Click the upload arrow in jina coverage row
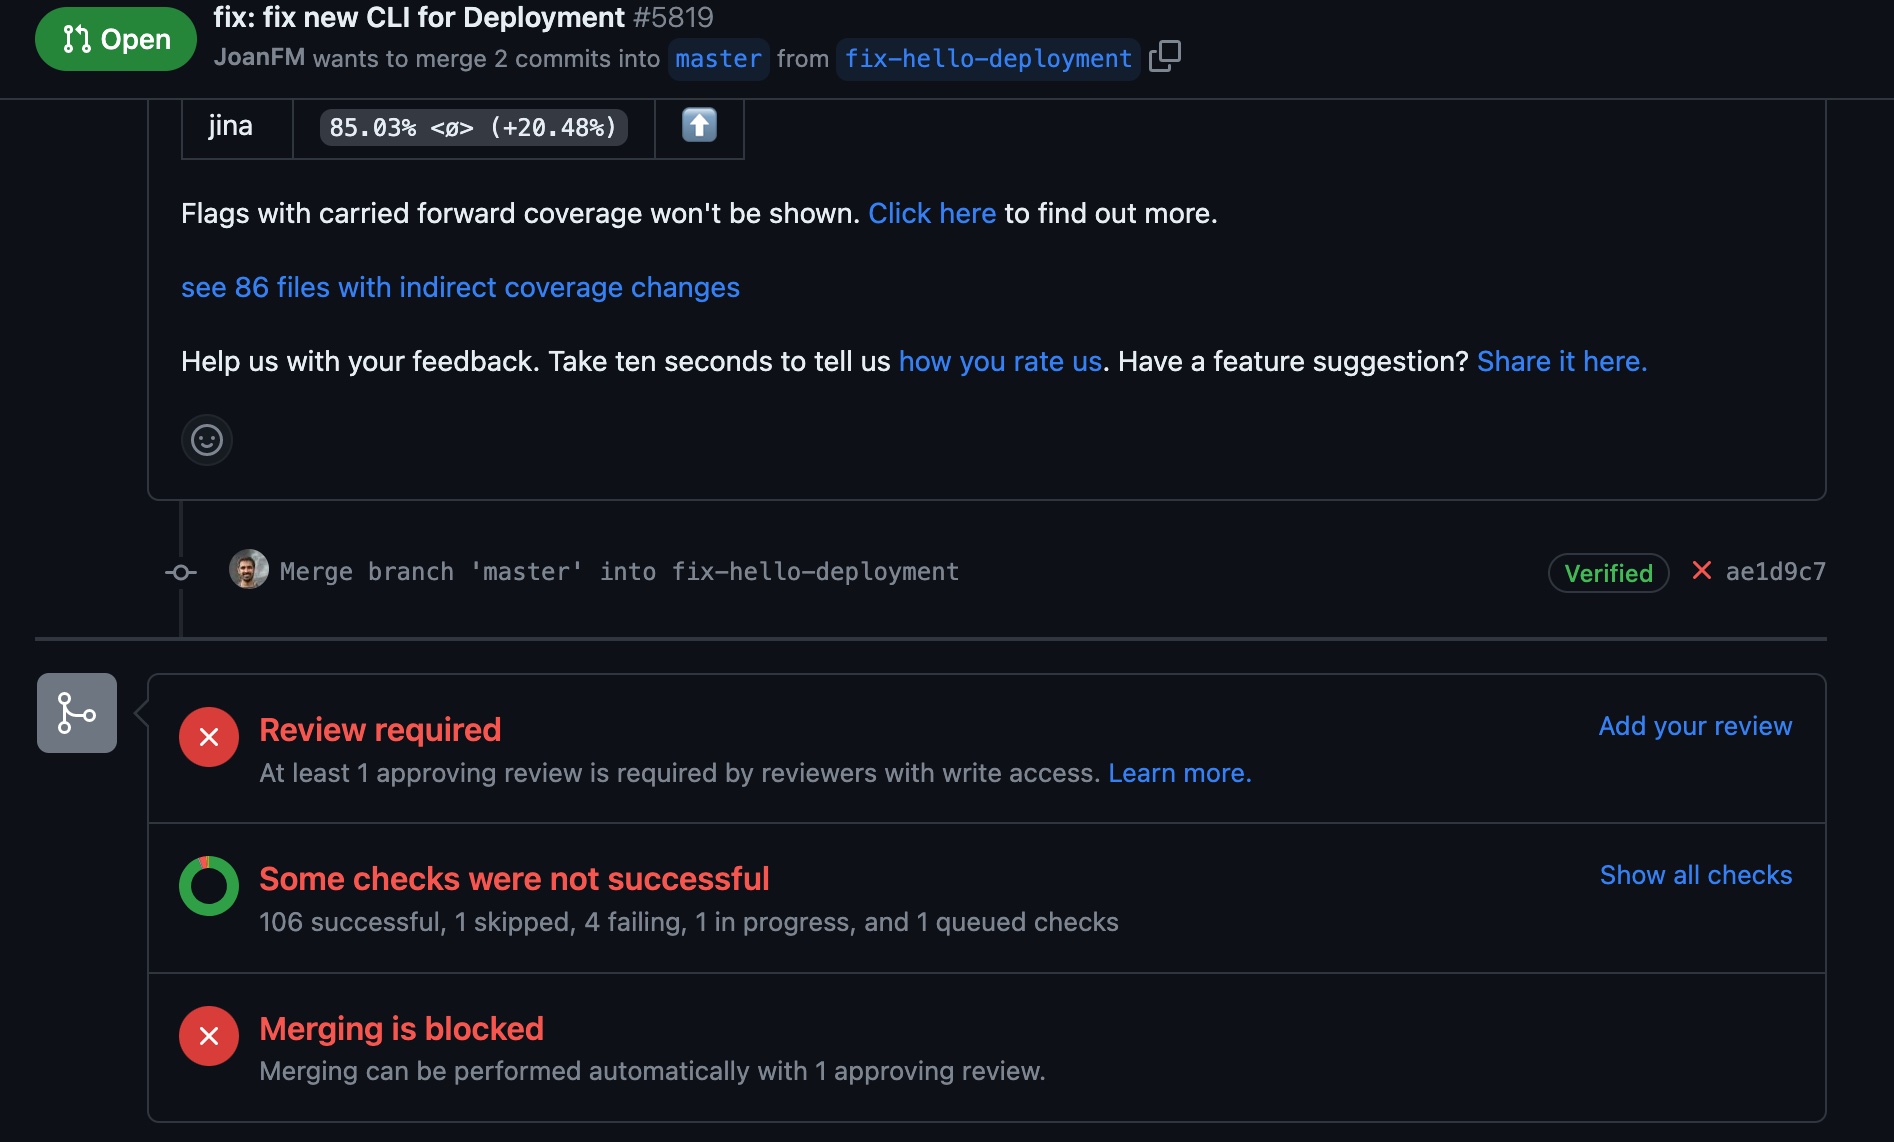 point(699,126)
